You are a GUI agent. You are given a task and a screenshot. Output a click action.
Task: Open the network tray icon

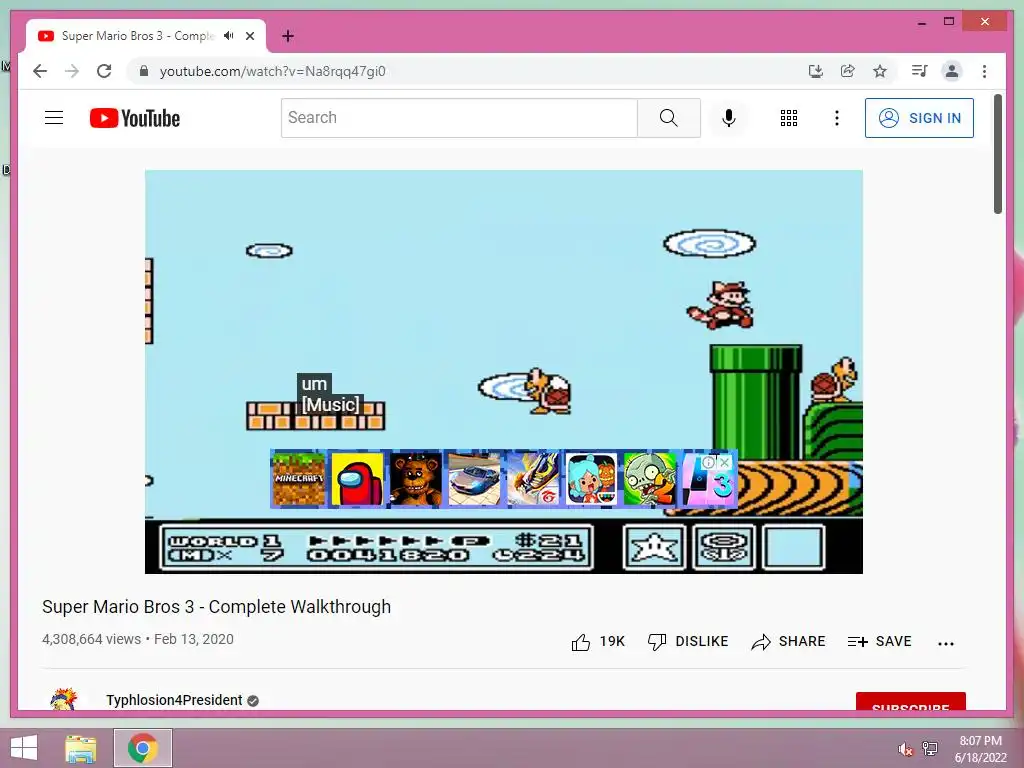930,749
